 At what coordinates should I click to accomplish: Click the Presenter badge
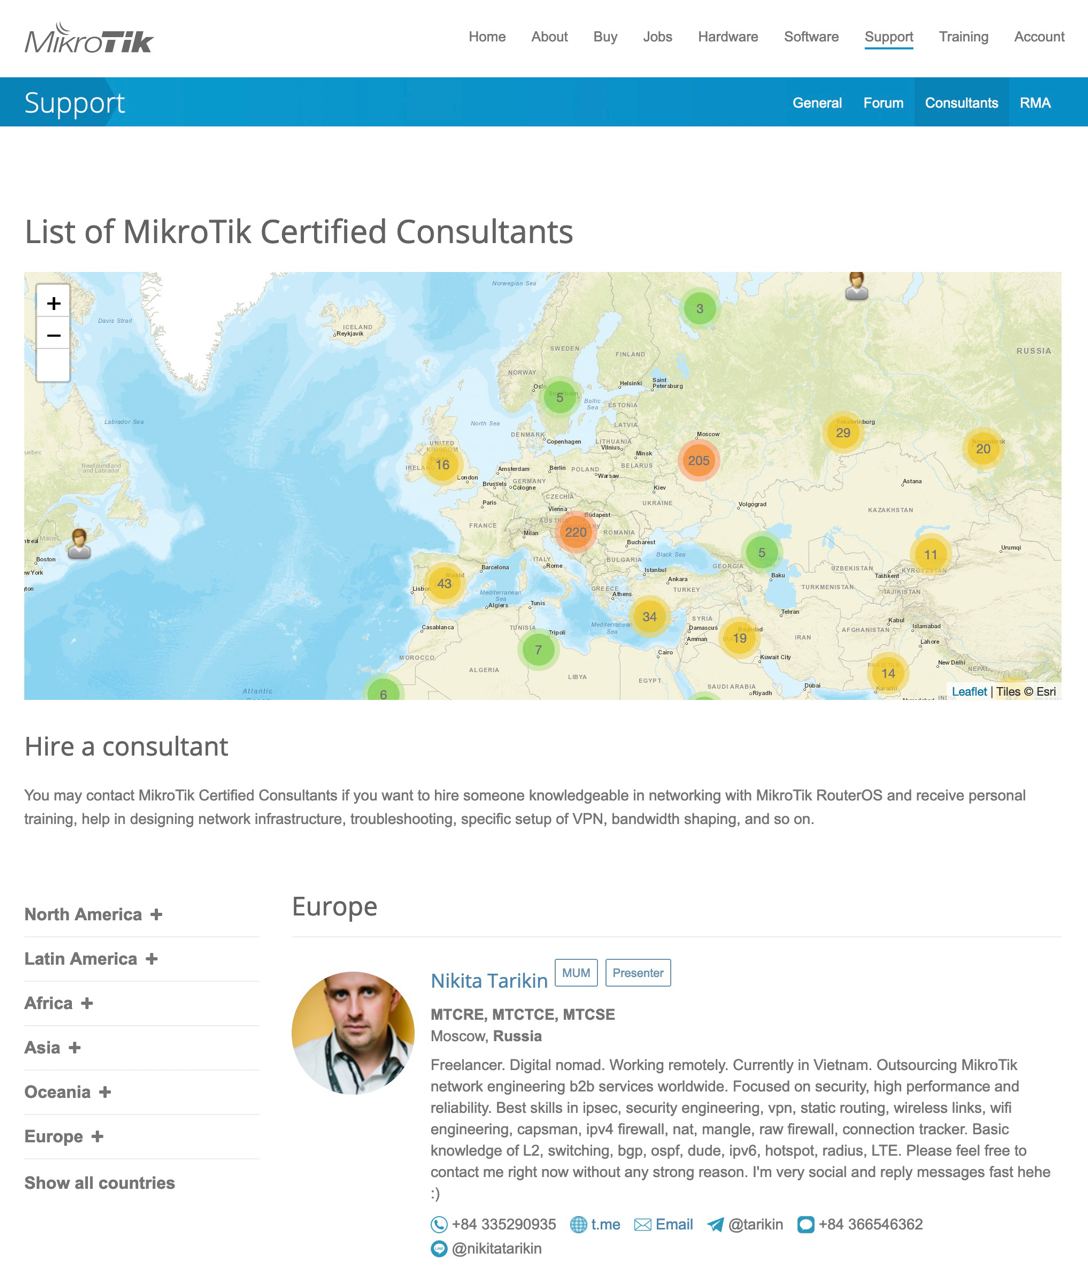click(638, 973)
